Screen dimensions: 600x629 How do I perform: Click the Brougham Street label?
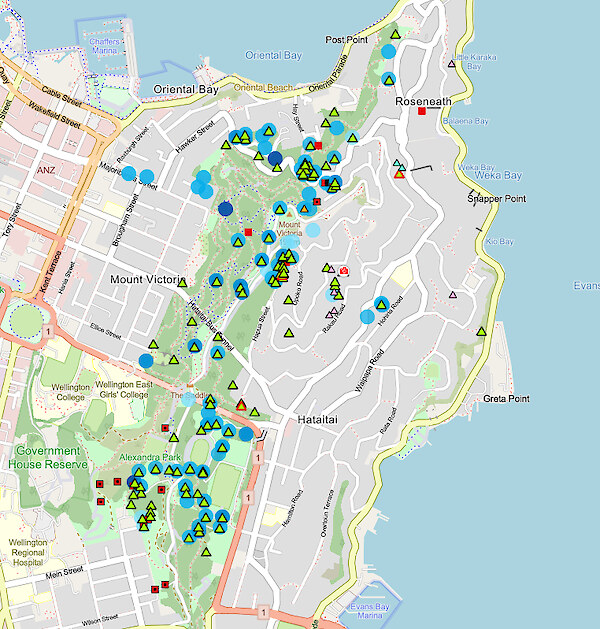click(x=126, y=220)
